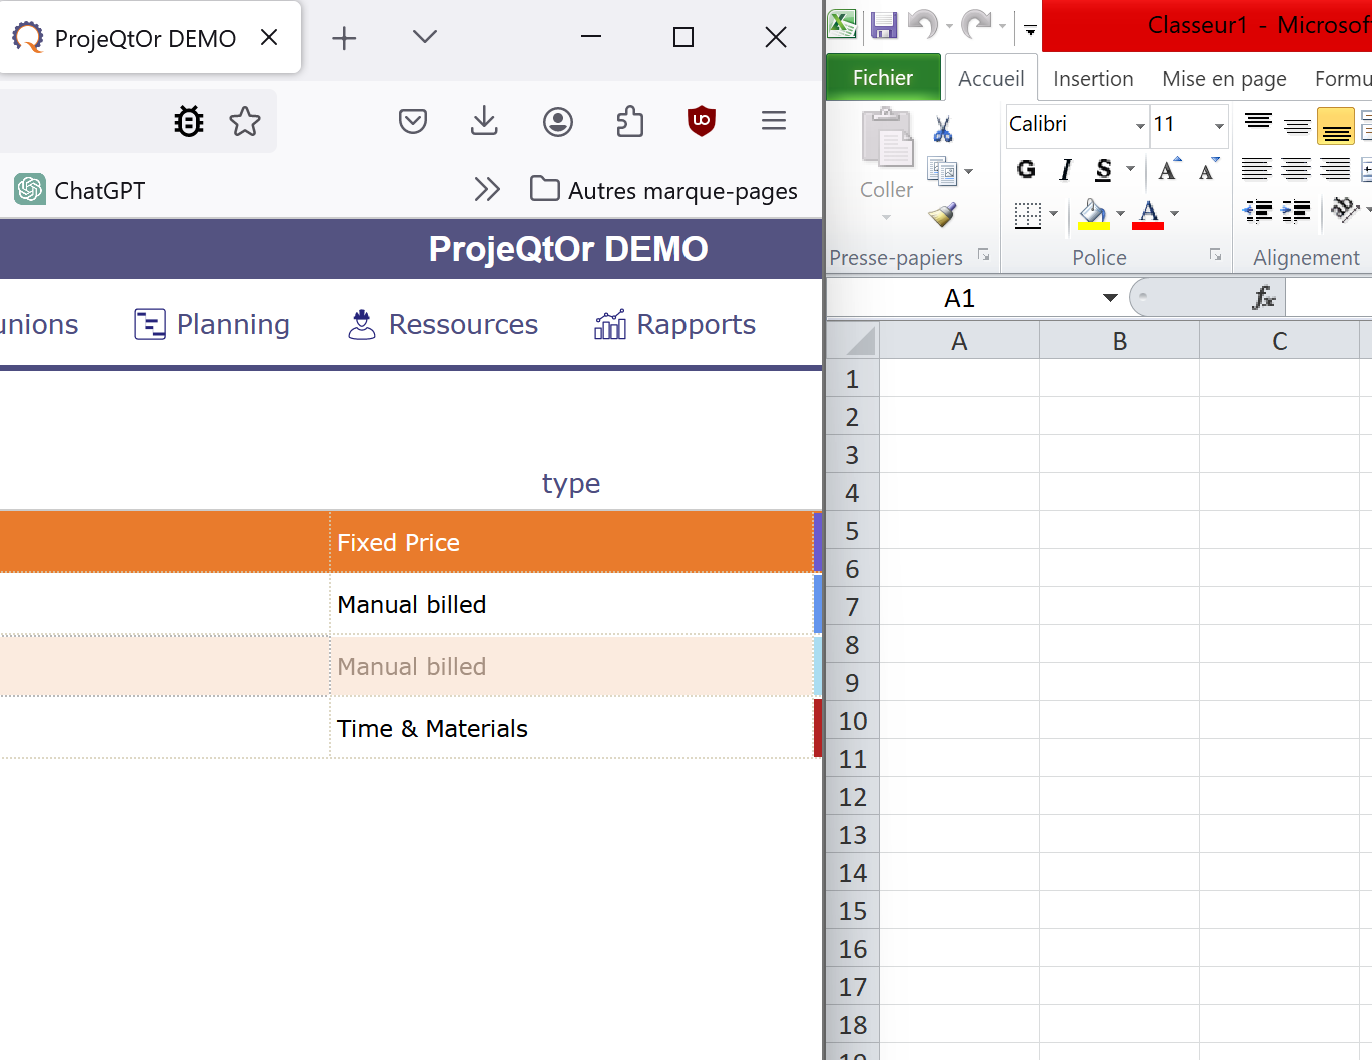Click the insert function fx icon
The image size is (1372, 1060).
pyautogui.click(x=1263, y=298)
